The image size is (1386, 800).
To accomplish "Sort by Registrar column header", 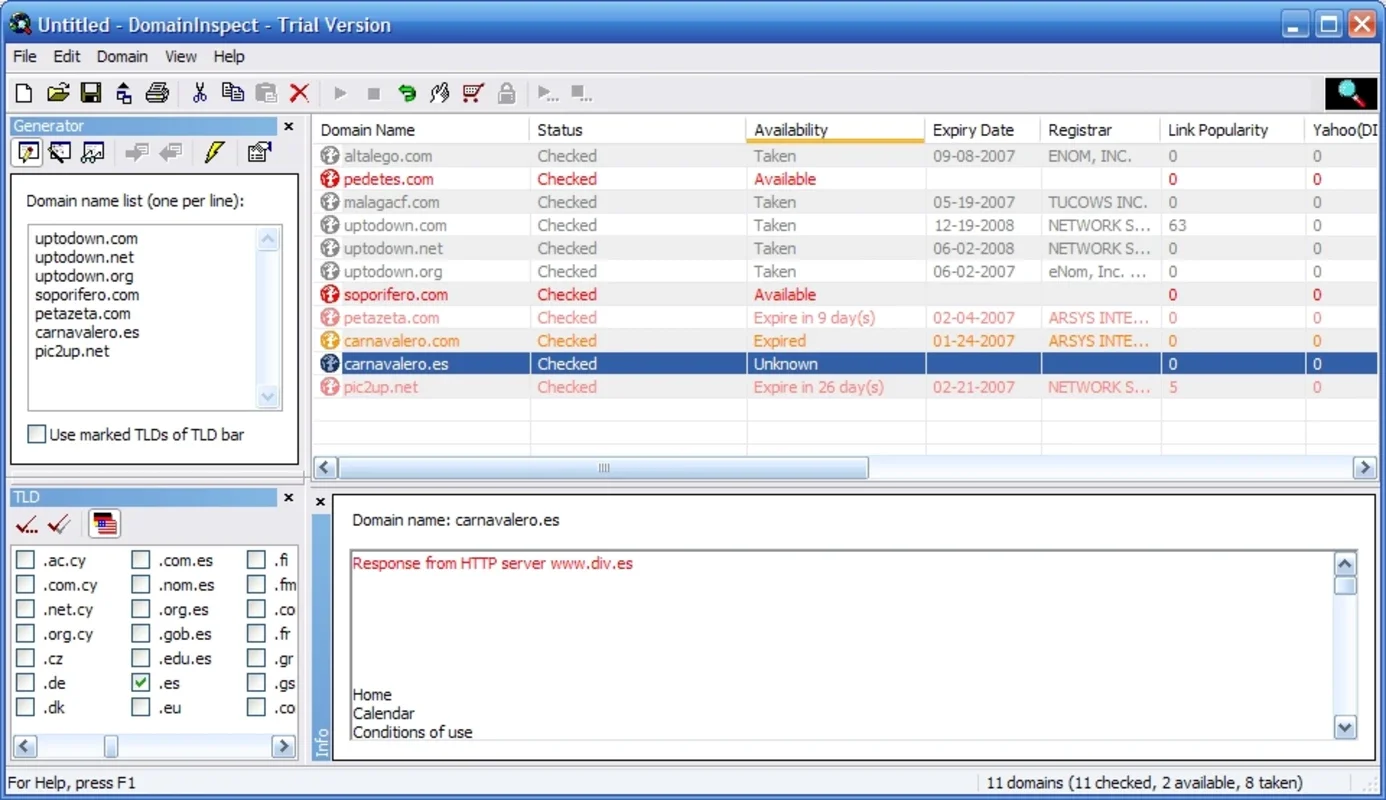I will coord(1100,130).
